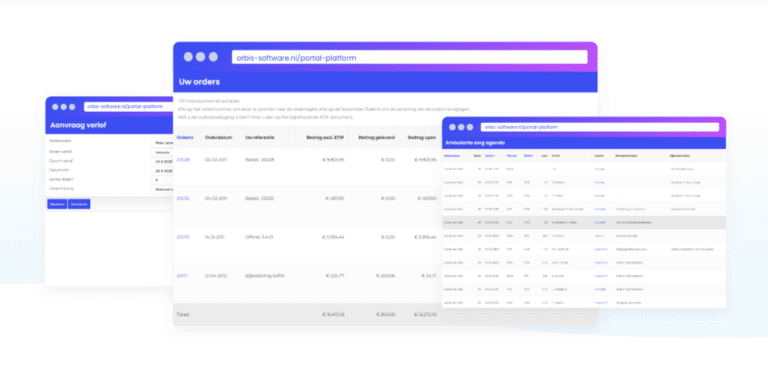Screen dimensions: 768x365
Task: Select the highlighted gray row in the agenda
Action: pyautogui.click(x=584, y=222)
